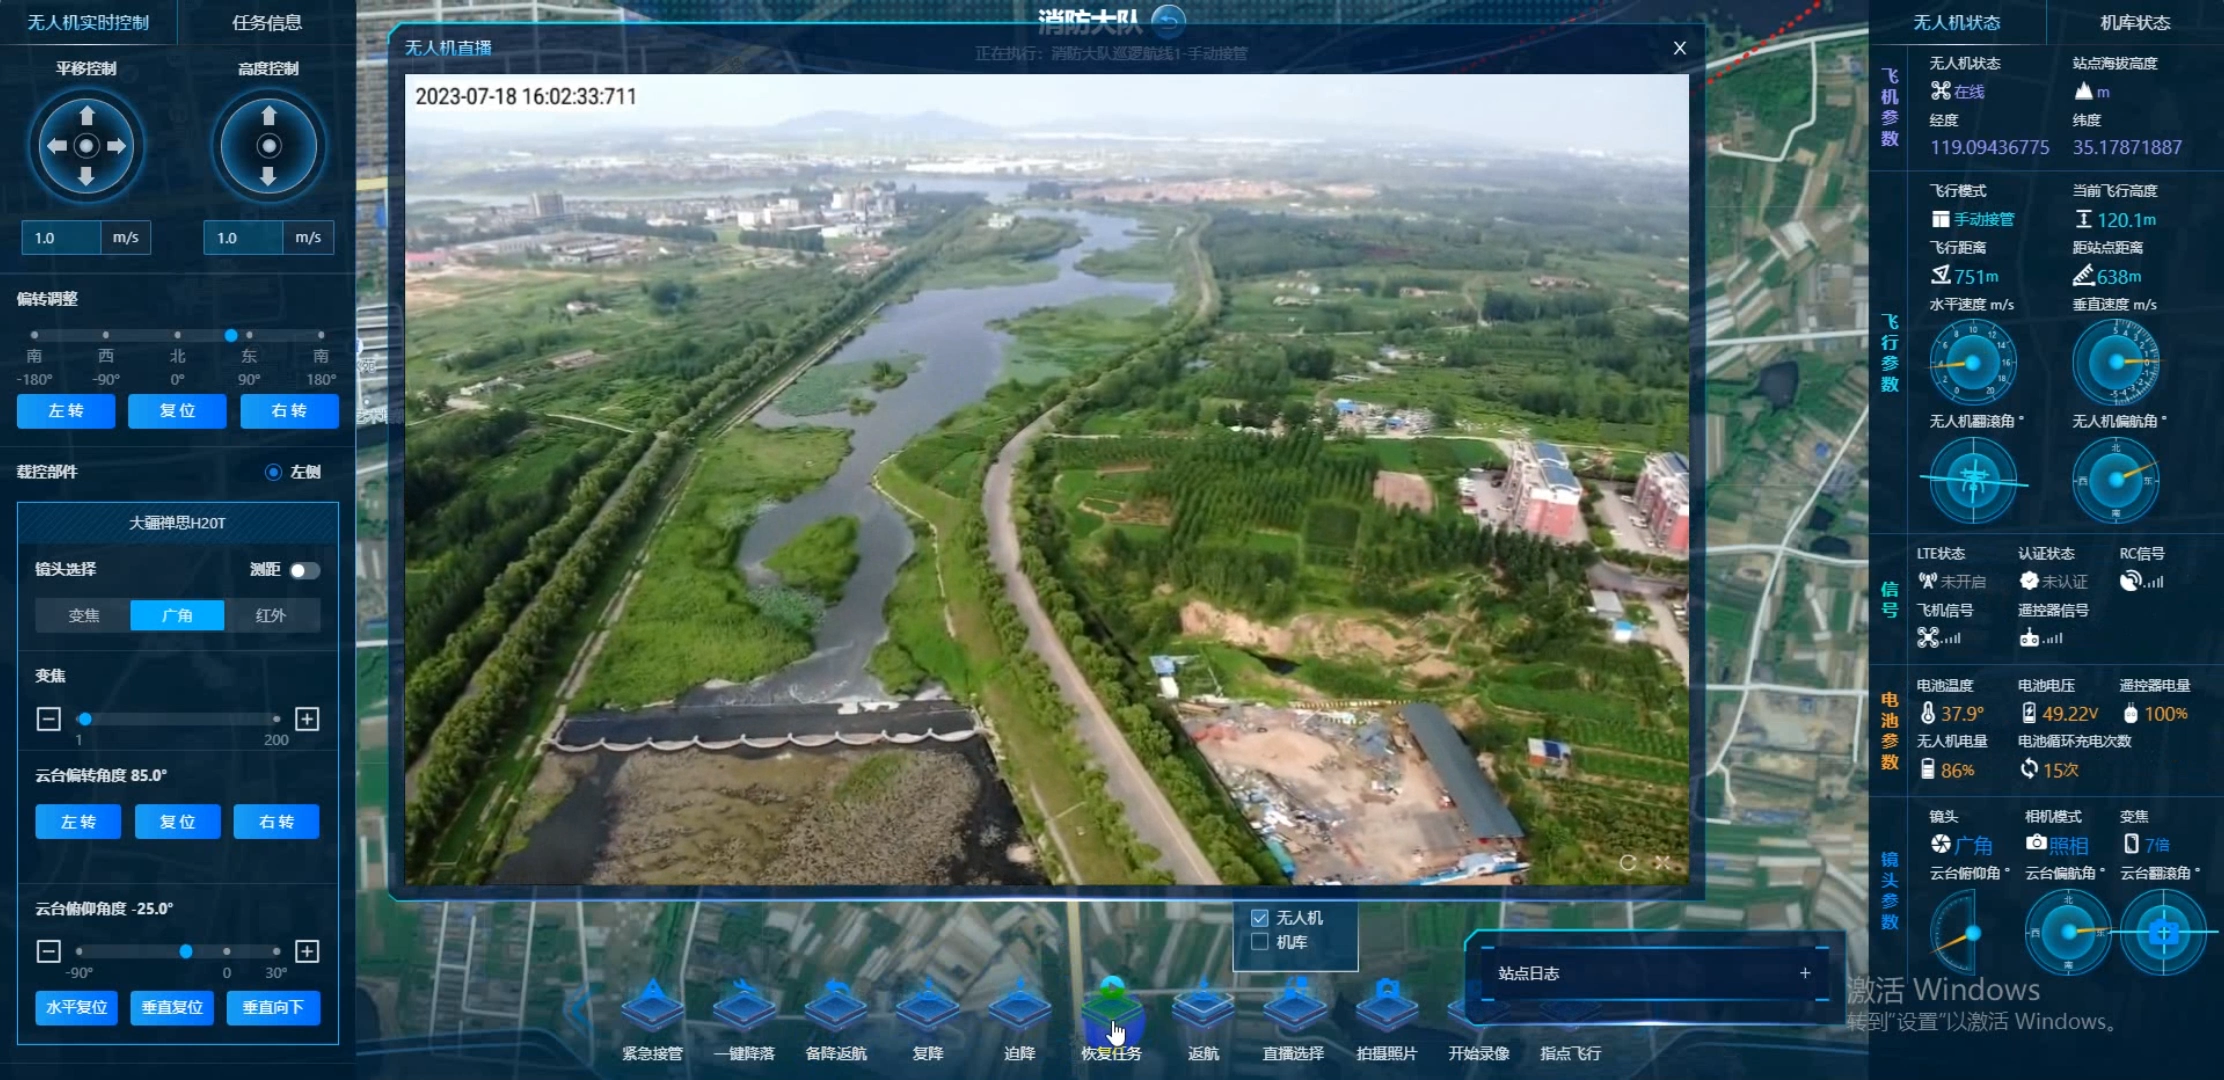
Task: Click the back arrow beside 消防大队 title
Action: 1168,19
